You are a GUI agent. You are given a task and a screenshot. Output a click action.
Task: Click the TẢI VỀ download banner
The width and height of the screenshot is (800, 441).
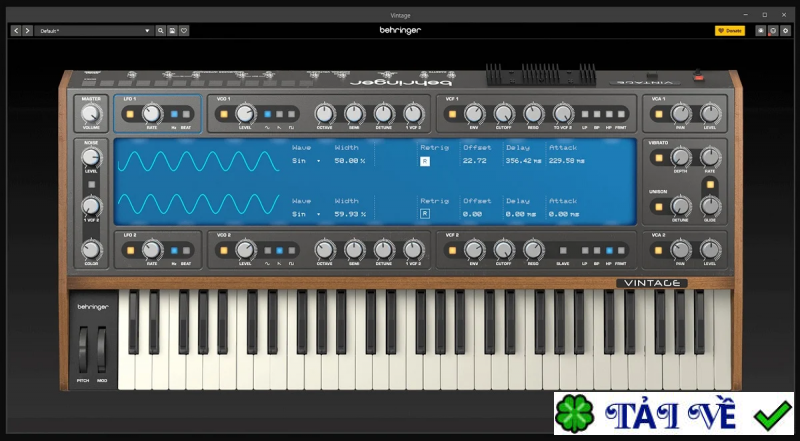(x=674, y=413)
